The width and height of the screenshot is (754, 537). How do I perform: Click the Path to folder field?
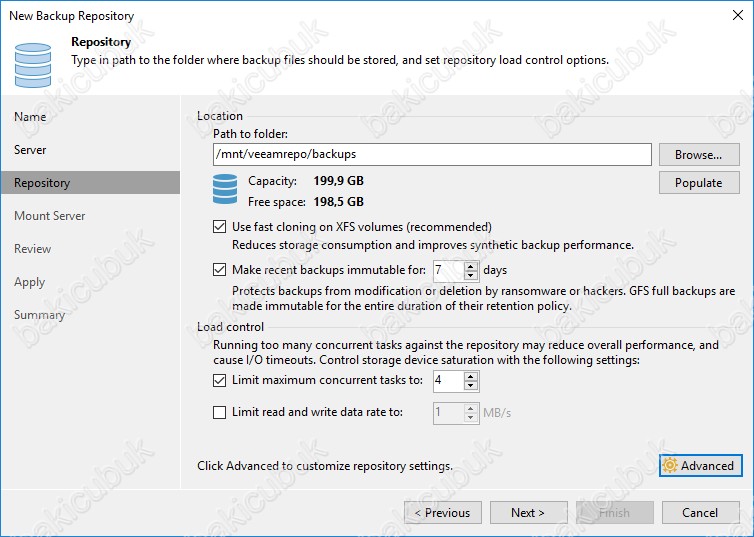click(432, 154)
